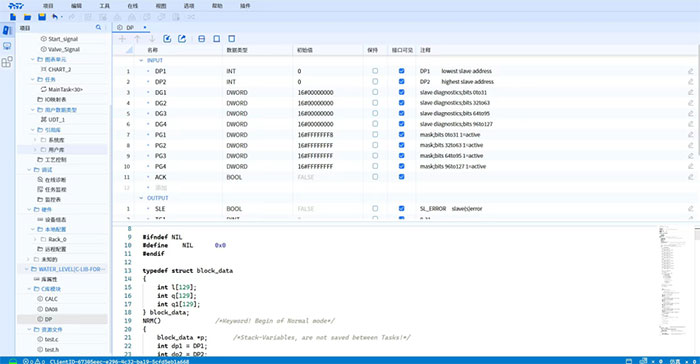Open the 工具 menu
The height and width of the screenshot is (364, 700).
pos(104,6)
